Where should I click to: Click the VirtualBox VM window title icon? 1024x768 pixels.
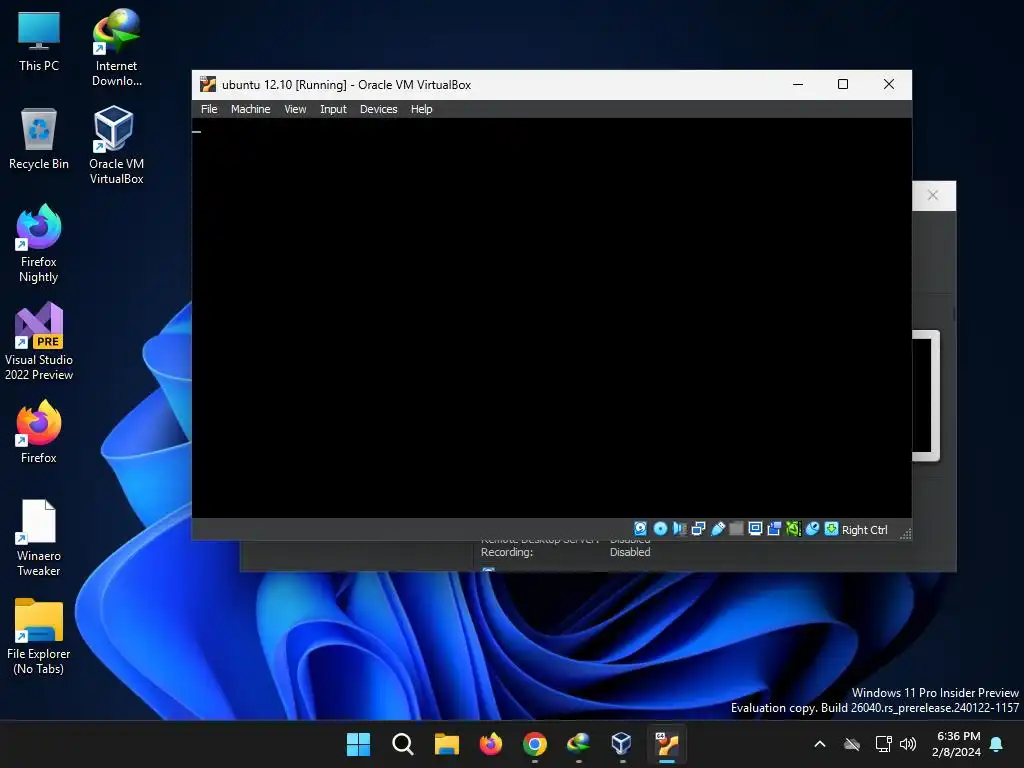pyautogui.click(x=208, y=84)
